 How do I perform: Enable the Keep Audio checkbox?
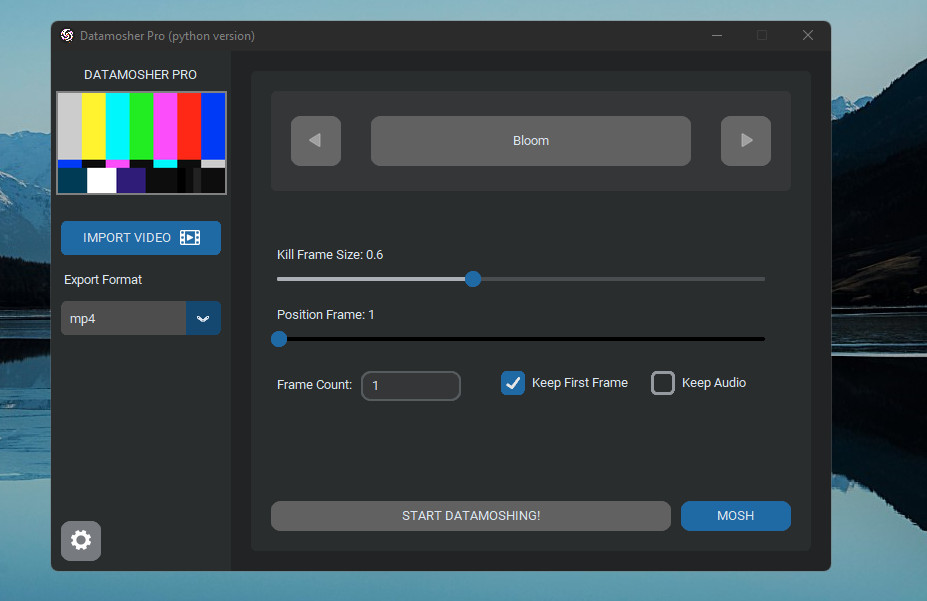click(x=663, y=383)
